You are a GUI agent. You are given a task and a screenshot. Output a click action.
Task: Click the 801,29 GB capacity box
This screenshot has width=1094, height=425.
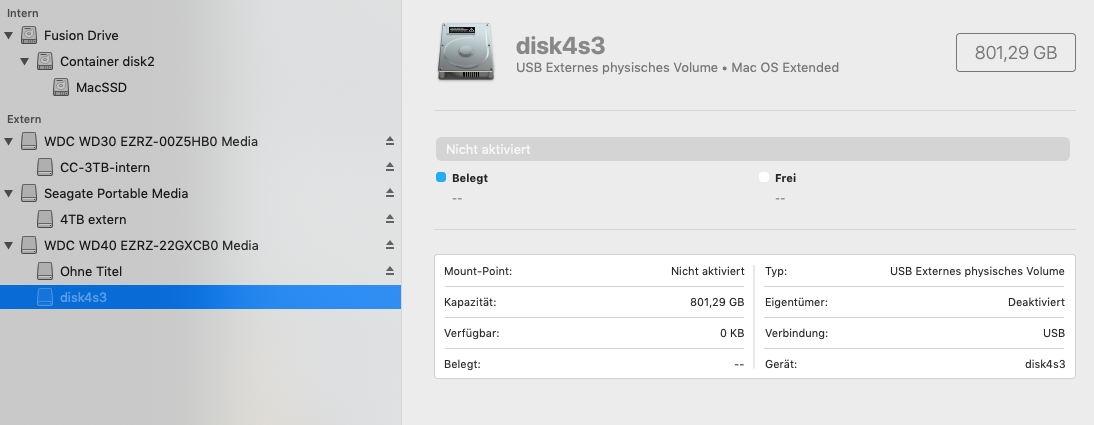(x=1015, y=52)
